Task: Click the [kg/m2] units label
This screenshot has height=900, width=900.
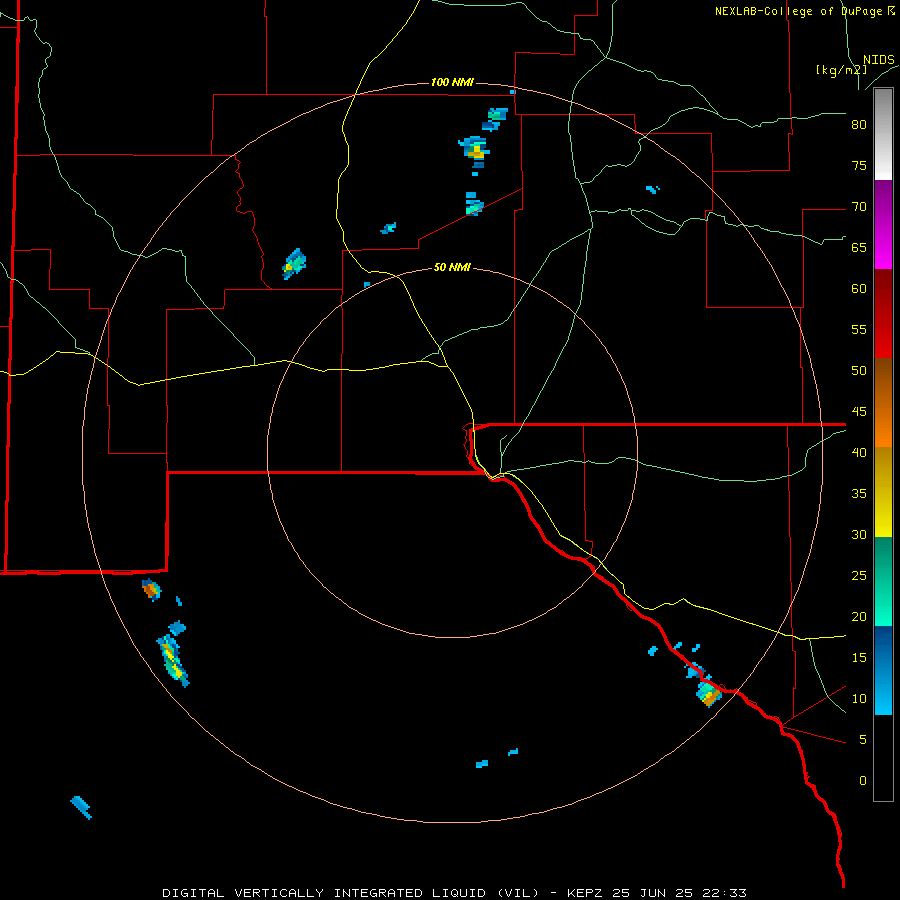Action: pos(841,70)
